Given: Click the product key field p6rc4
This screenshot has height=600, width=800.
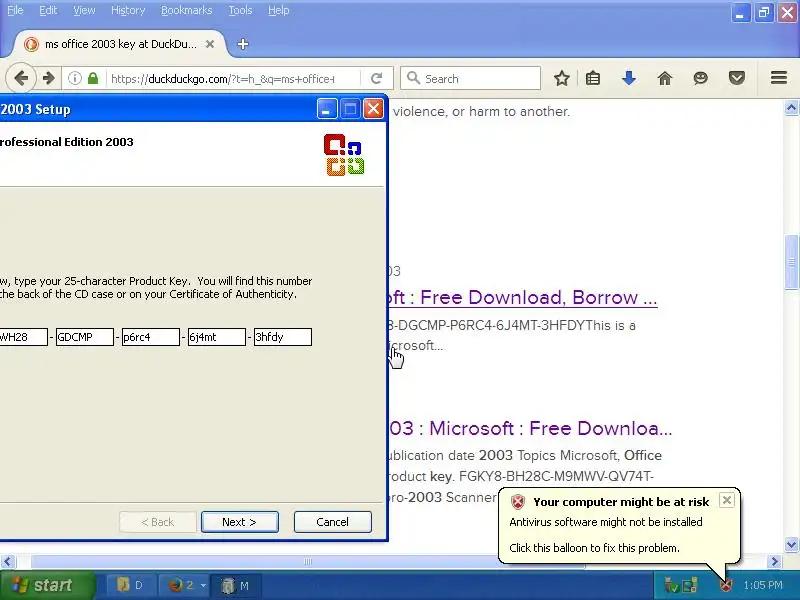Looking at the screenshot, I should 151,337.
